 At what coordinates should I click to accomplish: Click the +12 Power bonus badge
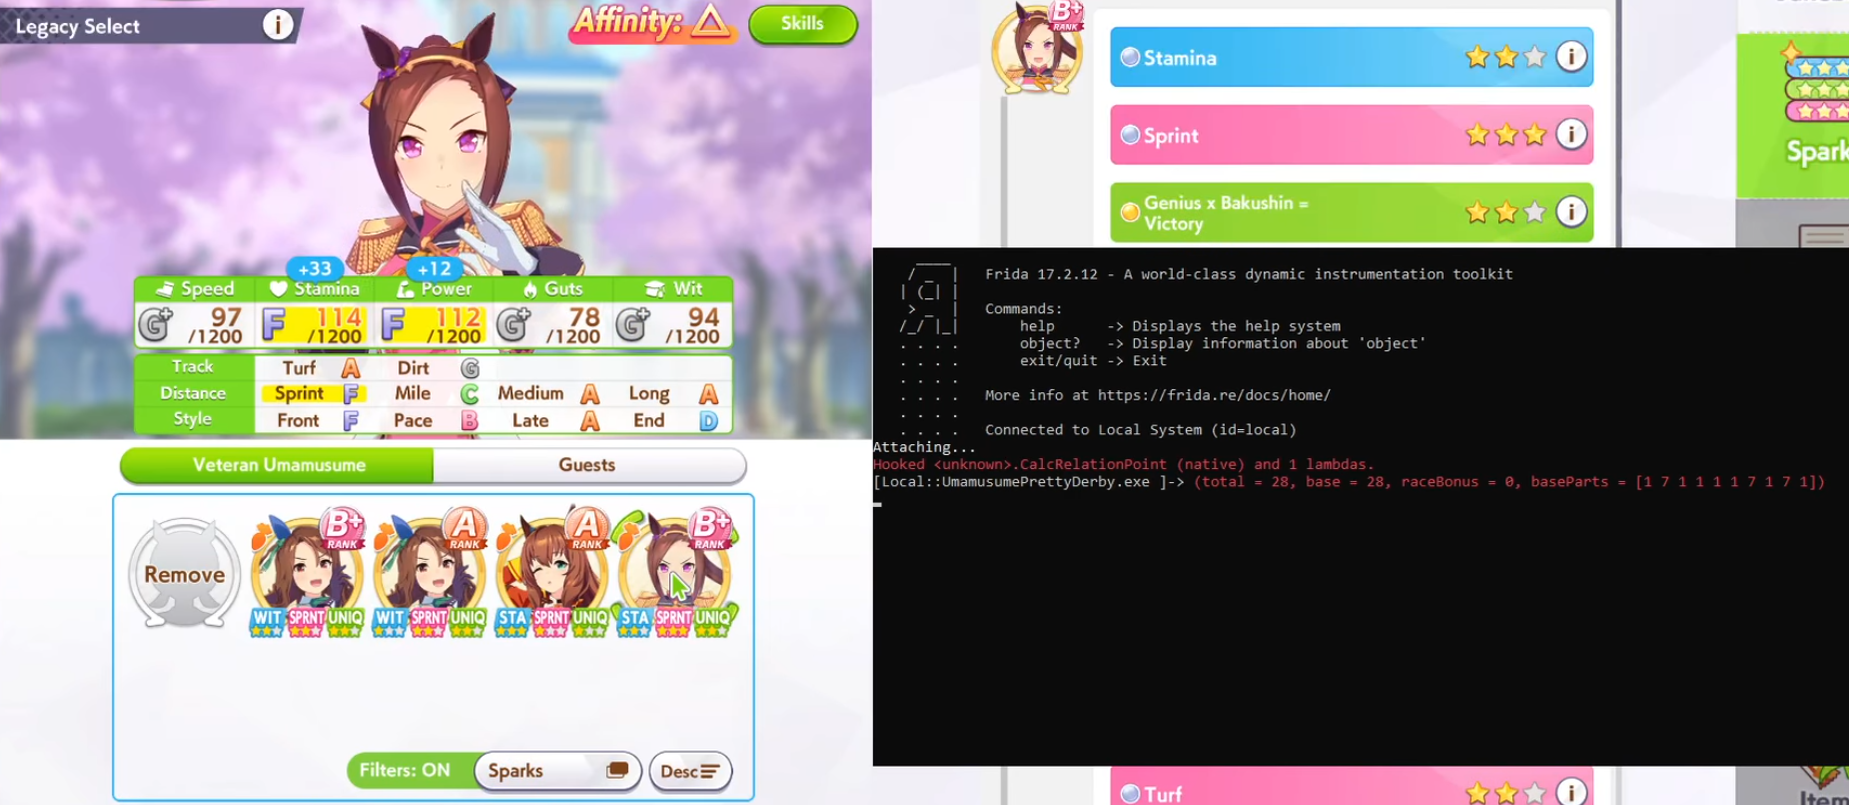[434, 268]
